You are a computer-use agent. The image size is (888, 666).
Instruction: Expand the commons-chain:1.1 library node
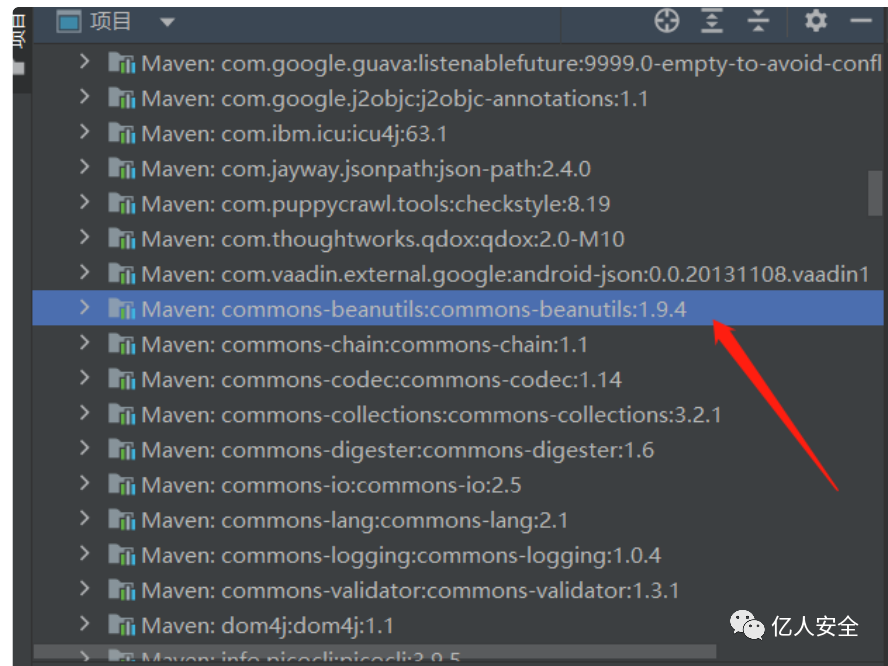pos(84,342)
